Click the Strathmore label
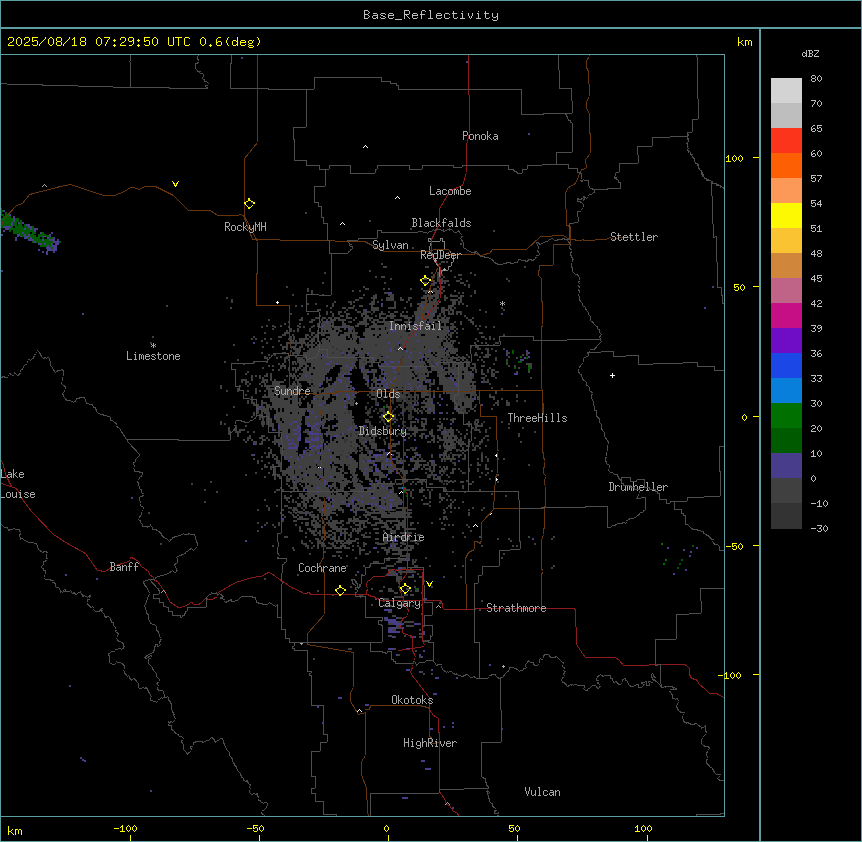Screen dimensions: 862x842 (516, 608)
